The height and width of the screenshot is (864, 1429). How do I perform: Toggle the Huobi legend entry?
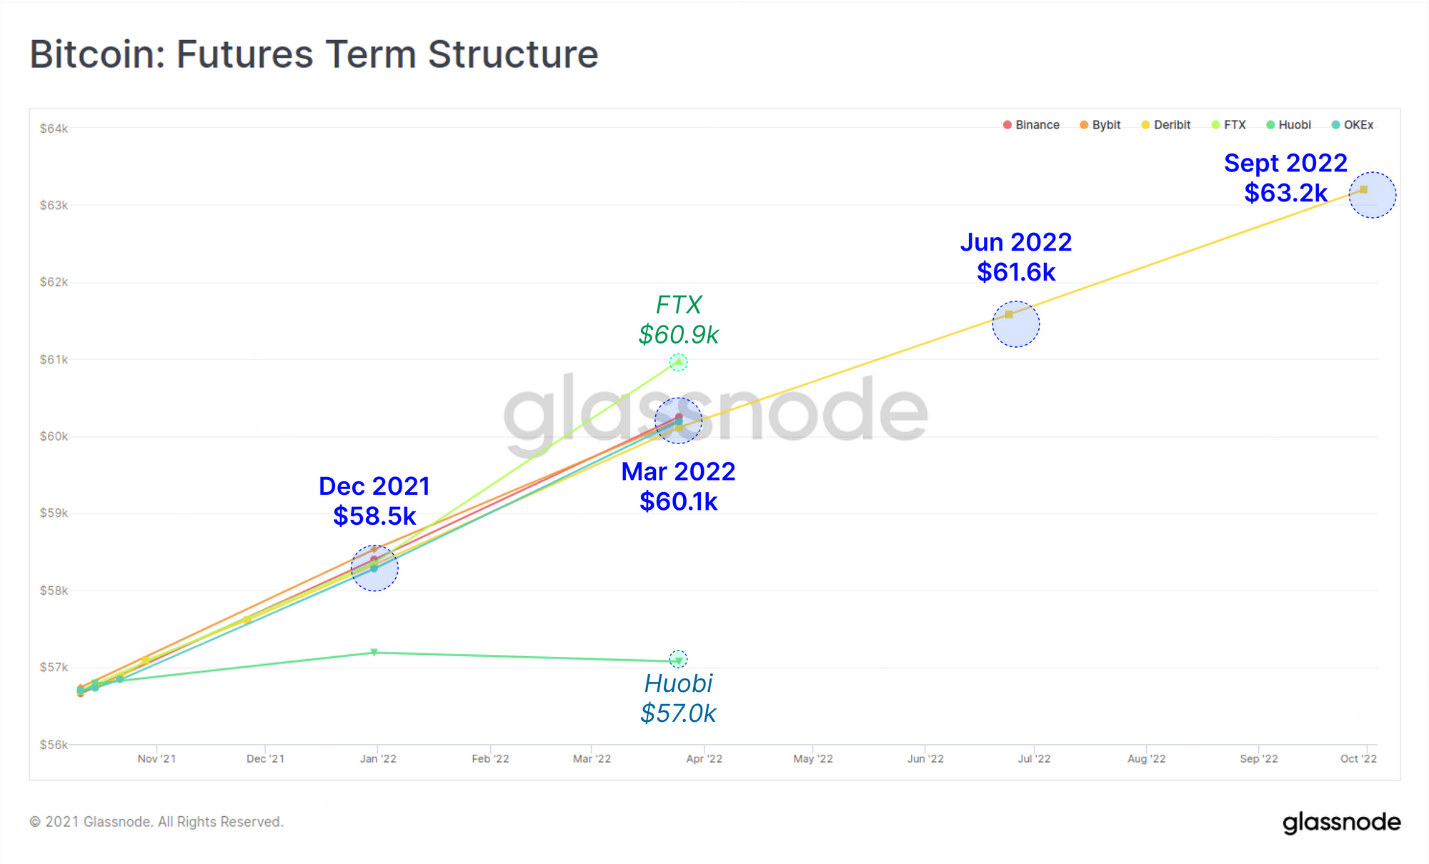pos(1289,125)
